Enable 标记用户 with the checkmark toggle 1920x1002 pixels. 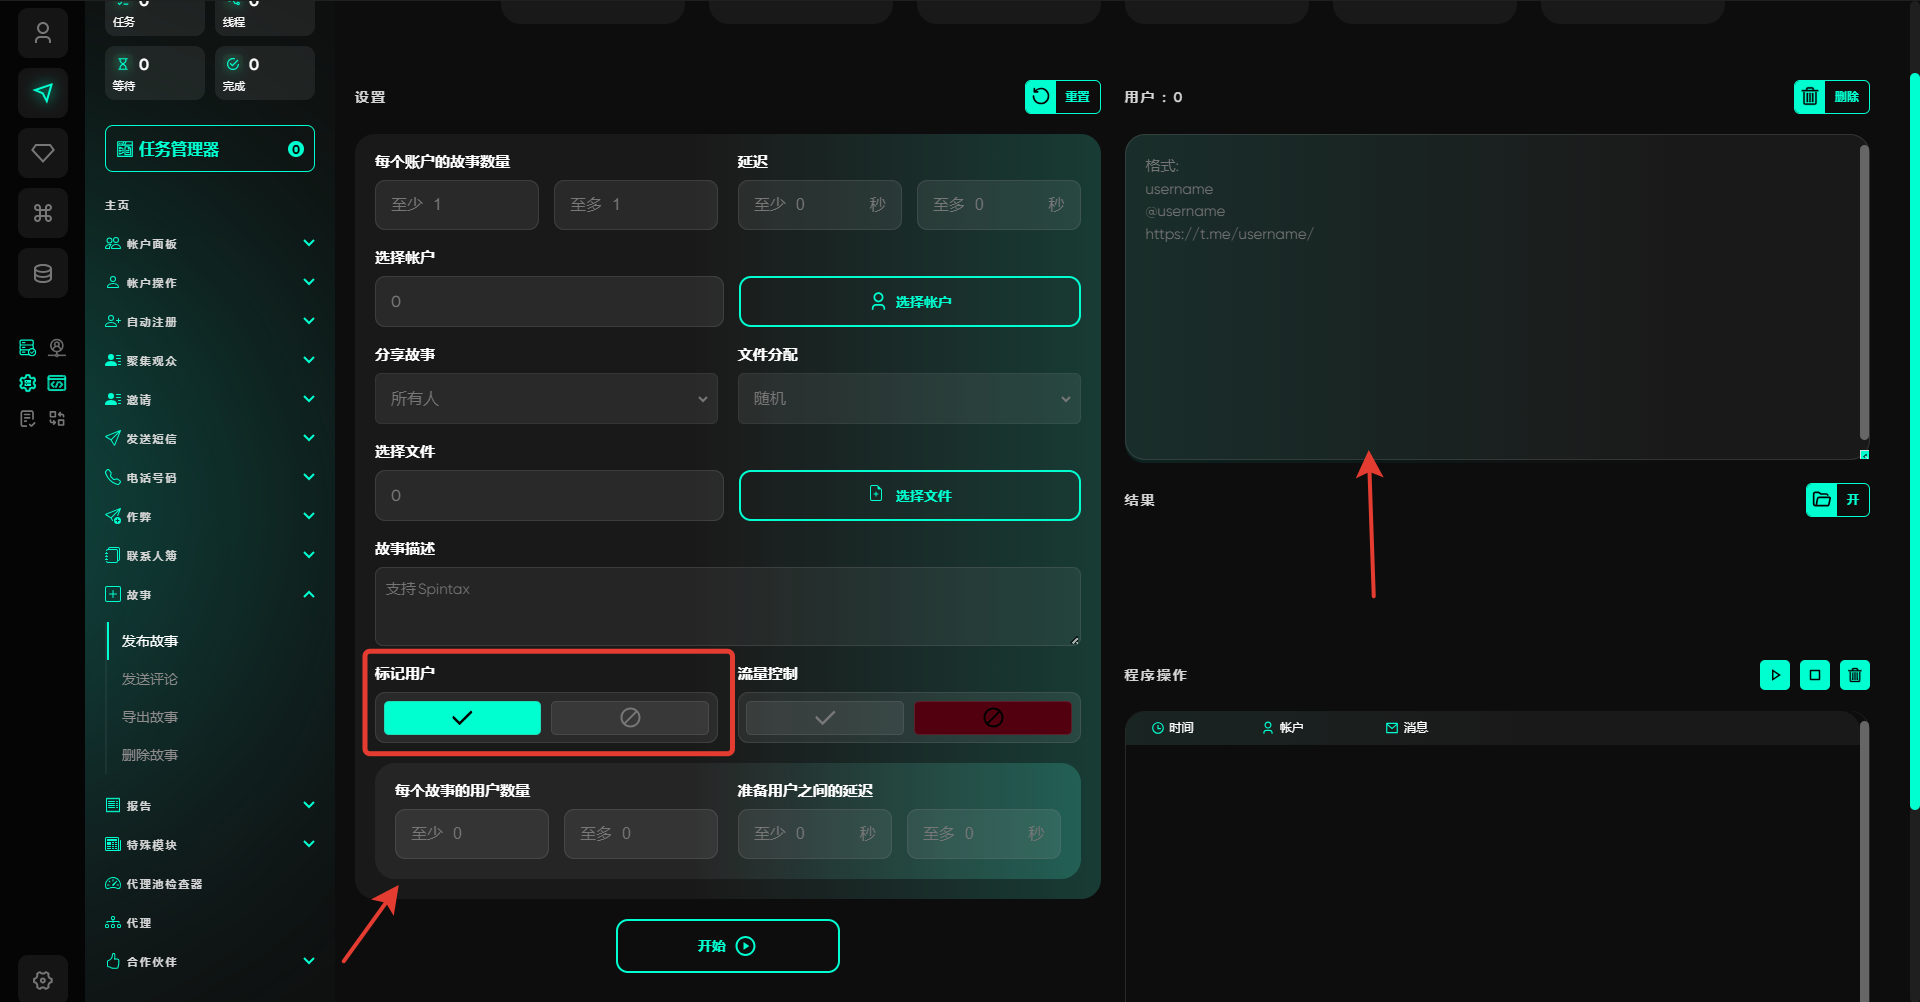coord(462,718)
